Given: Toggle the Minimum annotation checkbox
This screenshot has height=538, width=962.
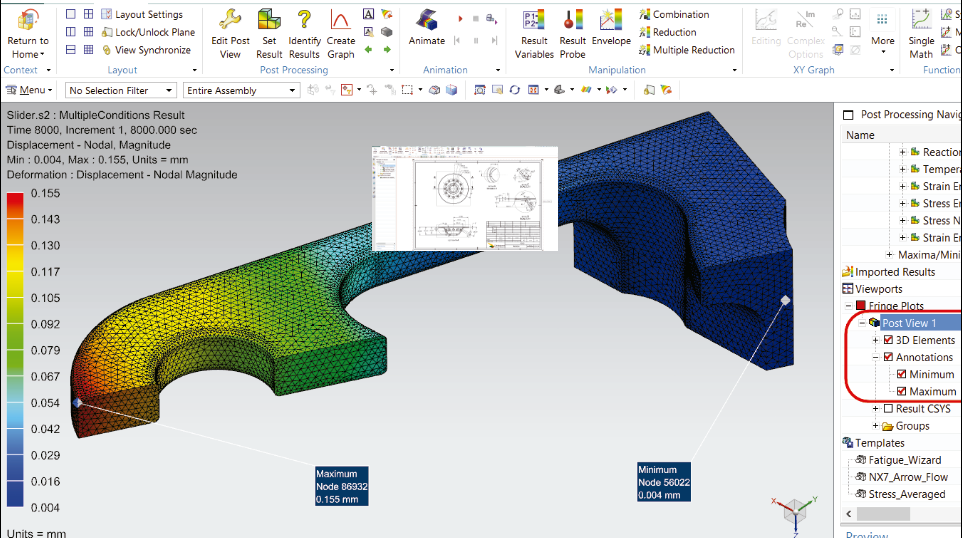Looking at the screenshot, I should pos(902,375).
